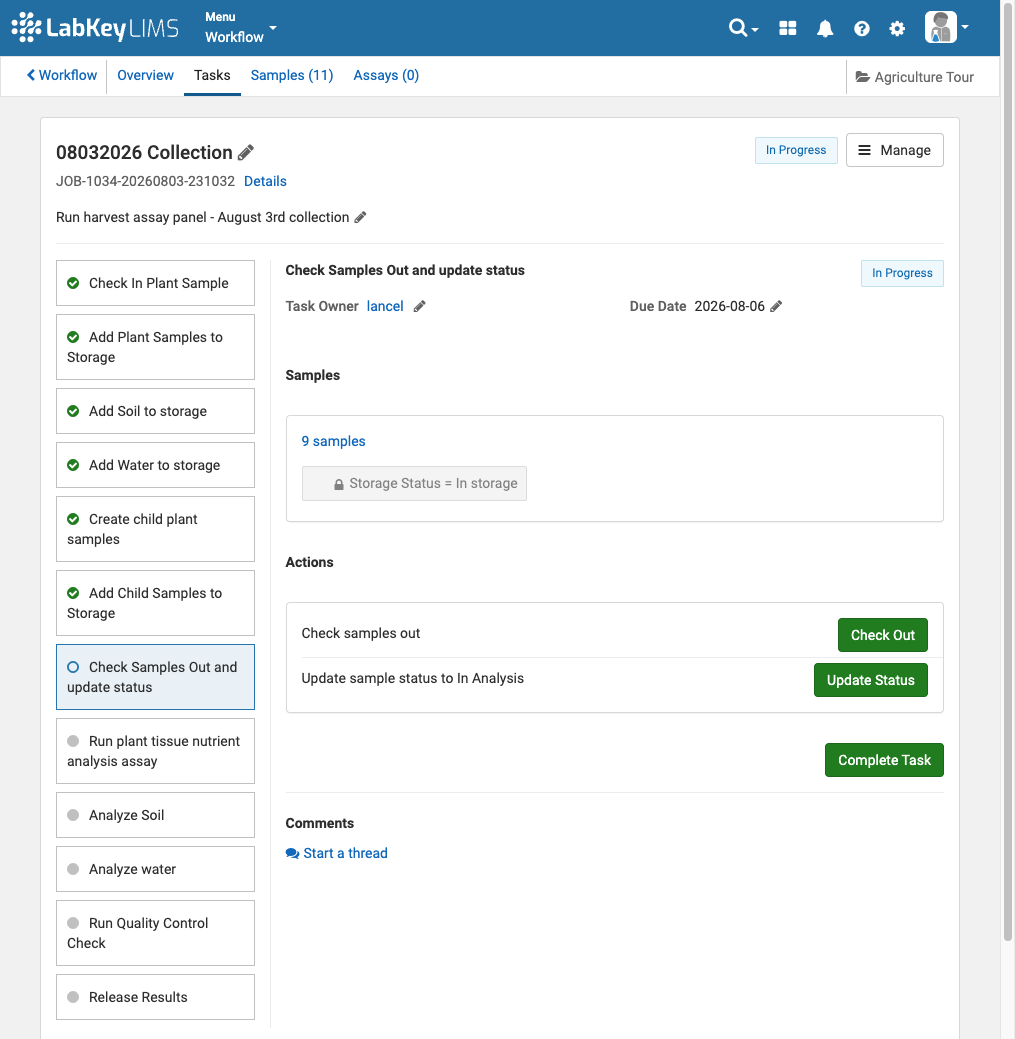Click green check on Add Water to storage

coord(74,465)
